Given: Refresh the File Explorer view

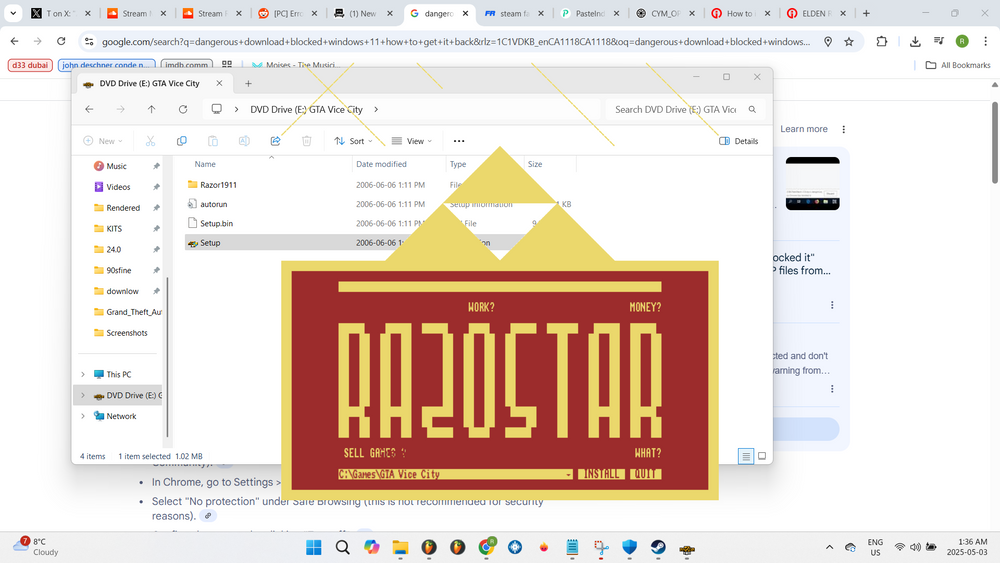Looking at the screenshot, I should (x=183, y=109).
